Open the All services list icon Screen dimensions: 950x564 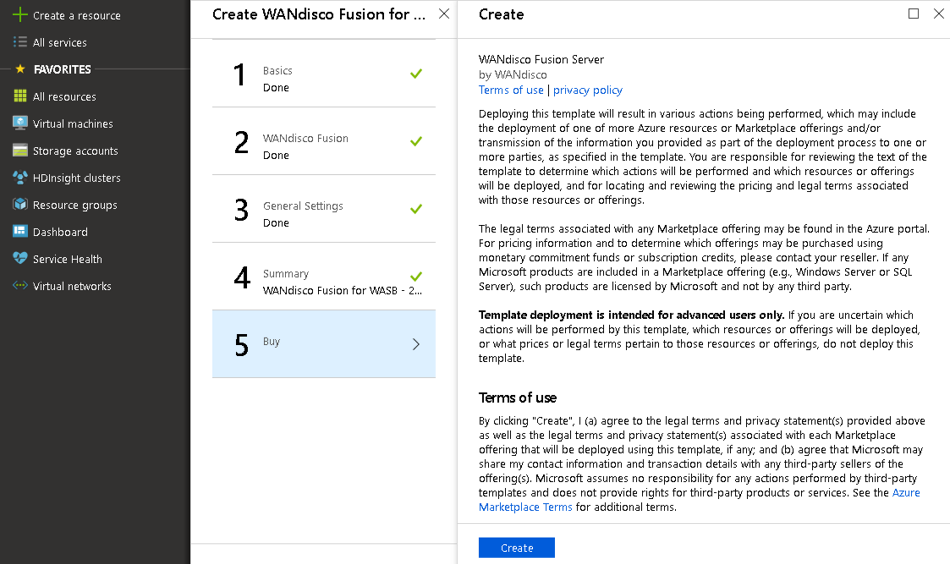pos(20,42)
